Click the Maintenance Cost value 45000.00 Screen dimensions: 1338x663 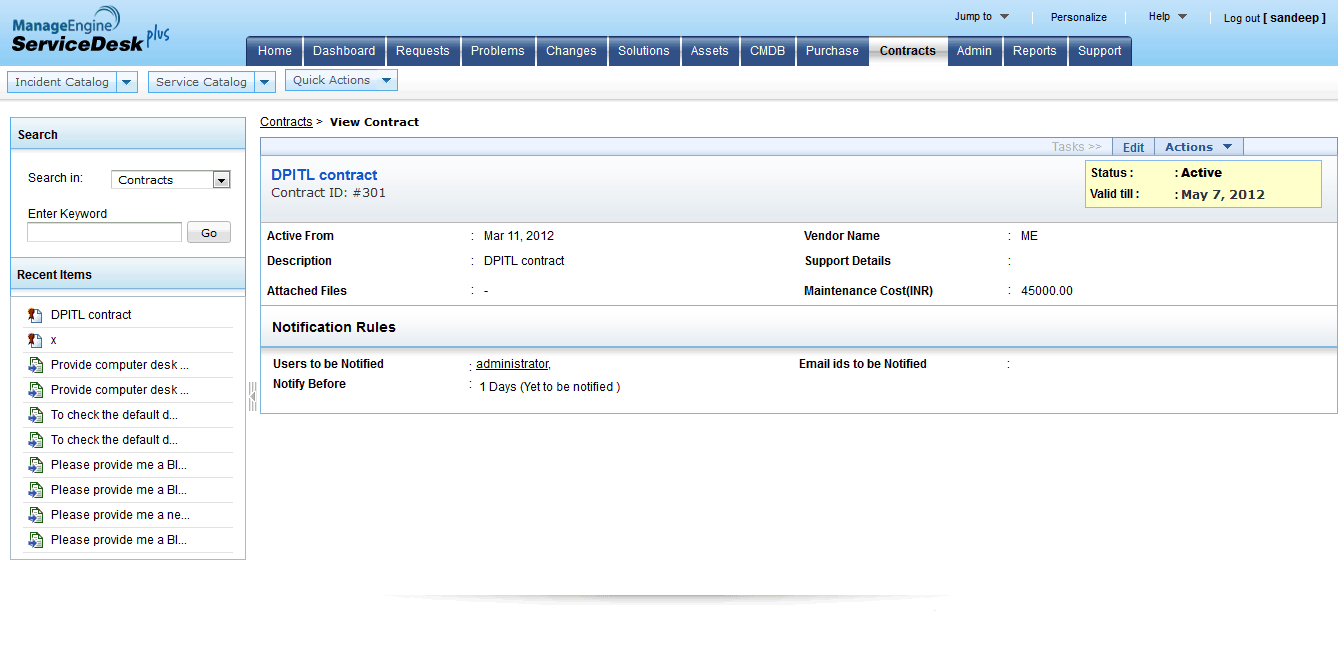1046,291
